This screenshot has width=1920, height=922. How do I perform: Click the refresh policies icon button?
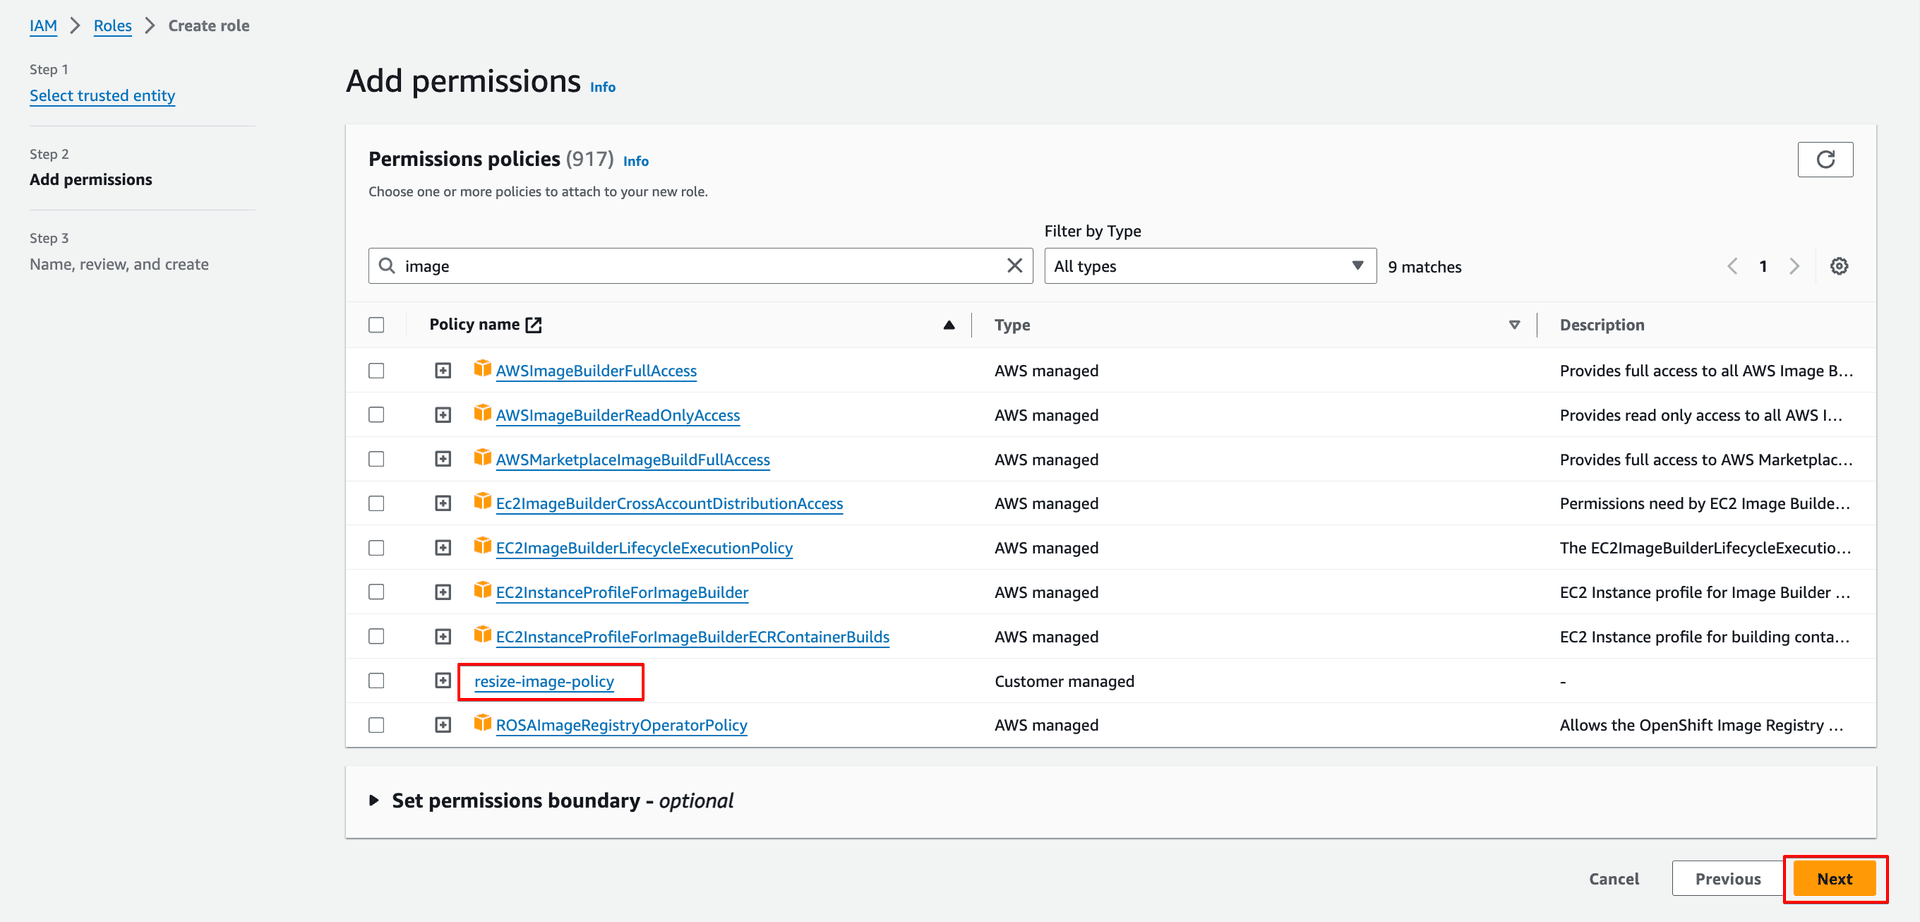1825,160
